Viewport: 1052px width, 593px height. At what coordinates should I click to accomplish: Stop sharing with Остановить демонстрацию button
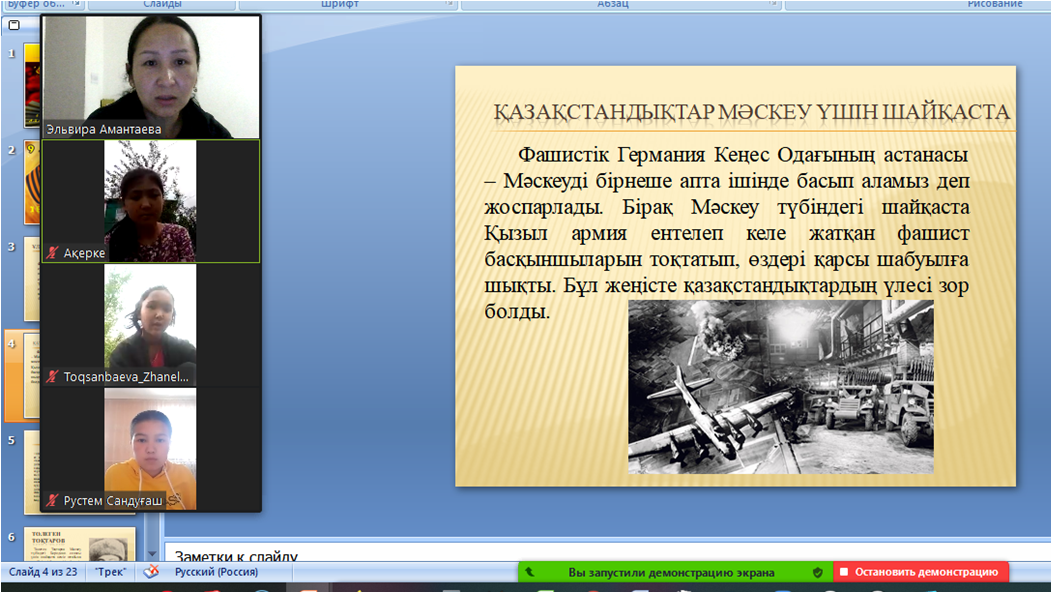(x=920, y=572)
